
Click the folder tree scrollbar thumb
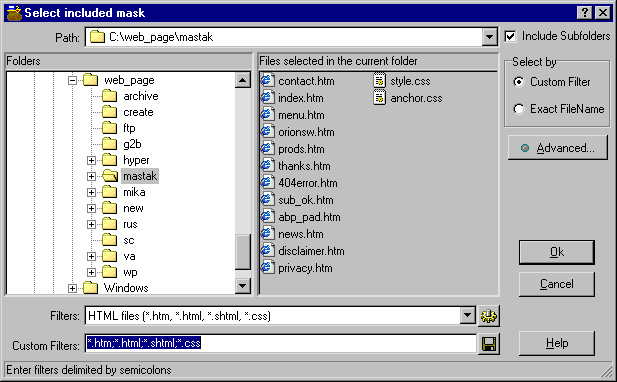[x=243, y=252]
